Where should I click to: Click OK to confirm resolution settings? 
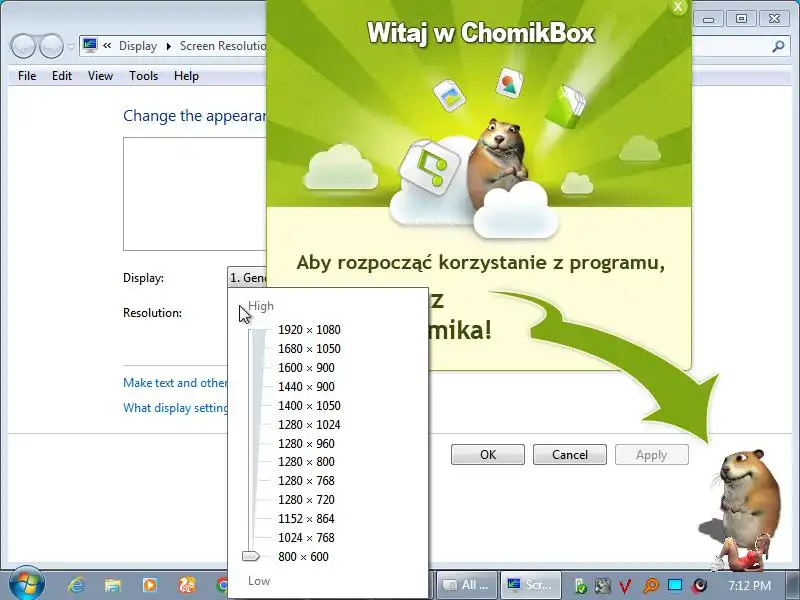pos(488,455)
